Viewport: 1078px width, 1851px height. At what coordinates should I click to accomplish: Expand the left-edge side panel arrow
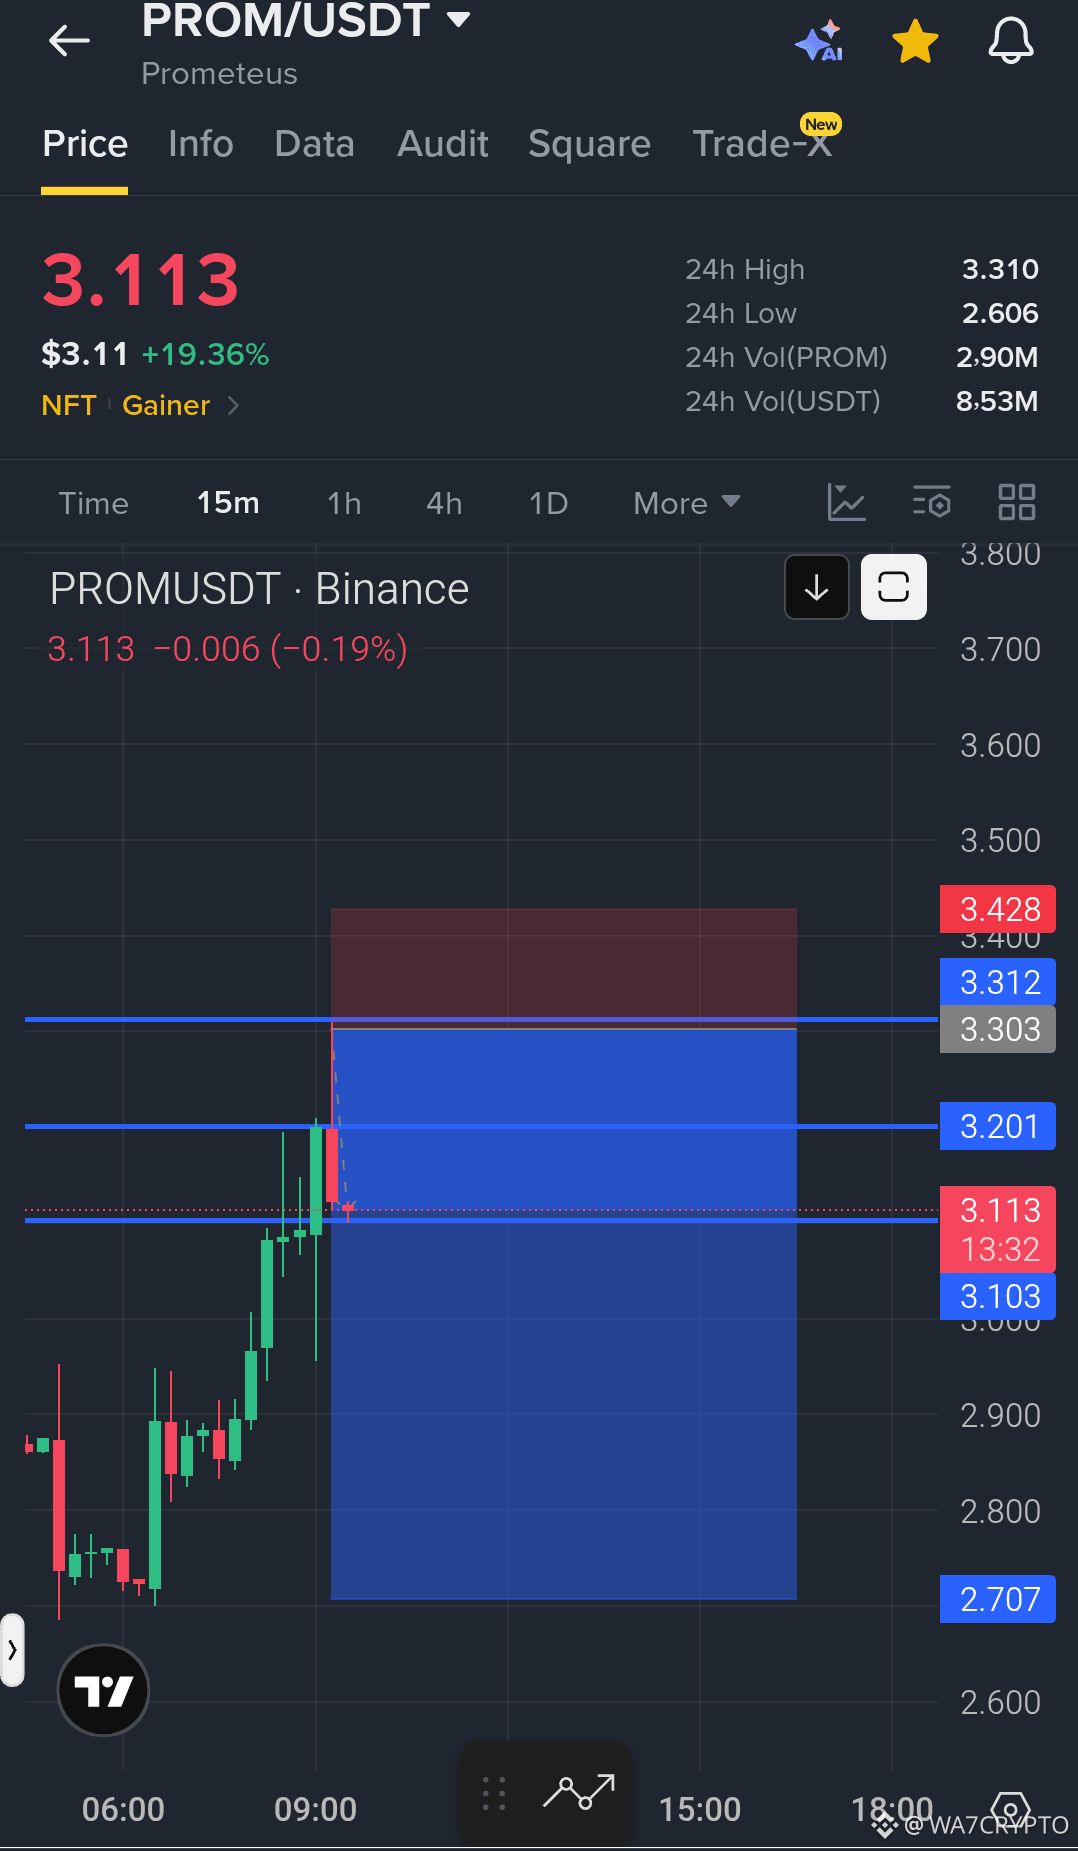pos(12,1649)
